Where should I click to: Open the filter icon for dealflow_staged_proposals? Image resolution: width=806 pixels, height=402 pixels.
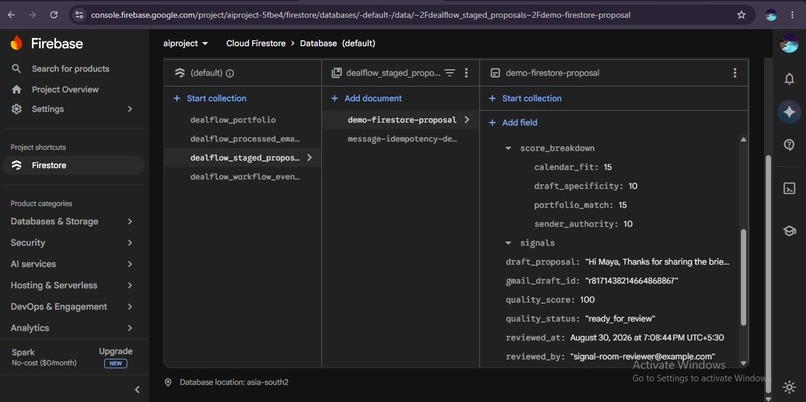click(450, 73)
